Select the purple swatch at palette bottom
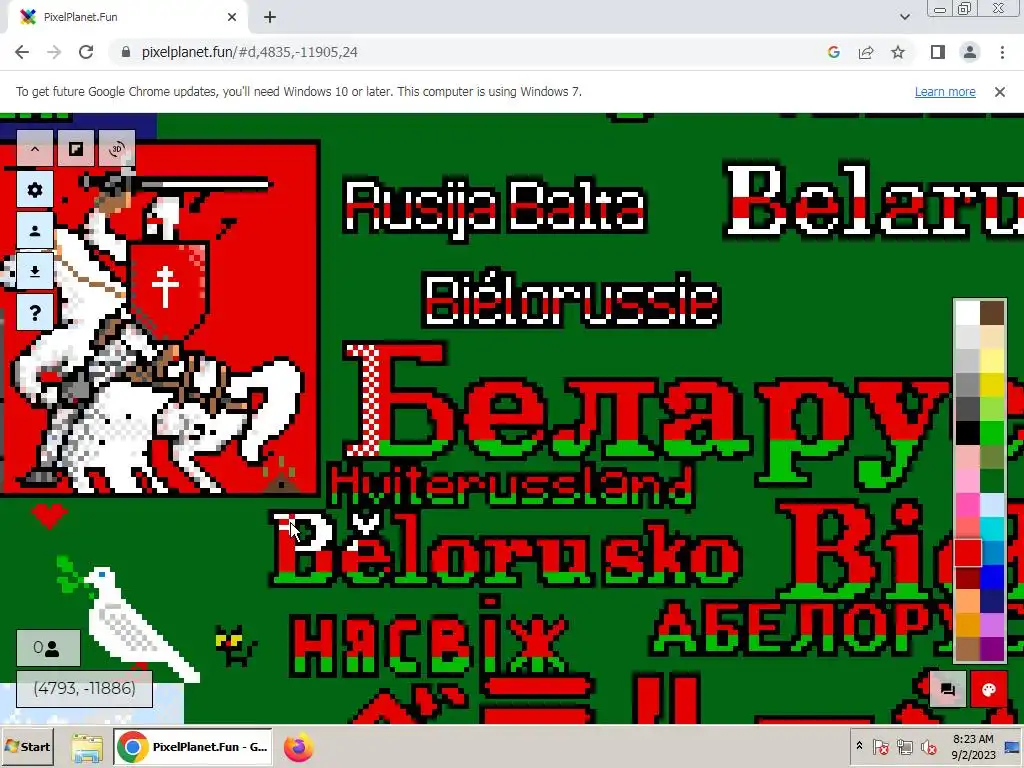The height and width of the screenshot is (768, 1024). (x=993, y=649)
